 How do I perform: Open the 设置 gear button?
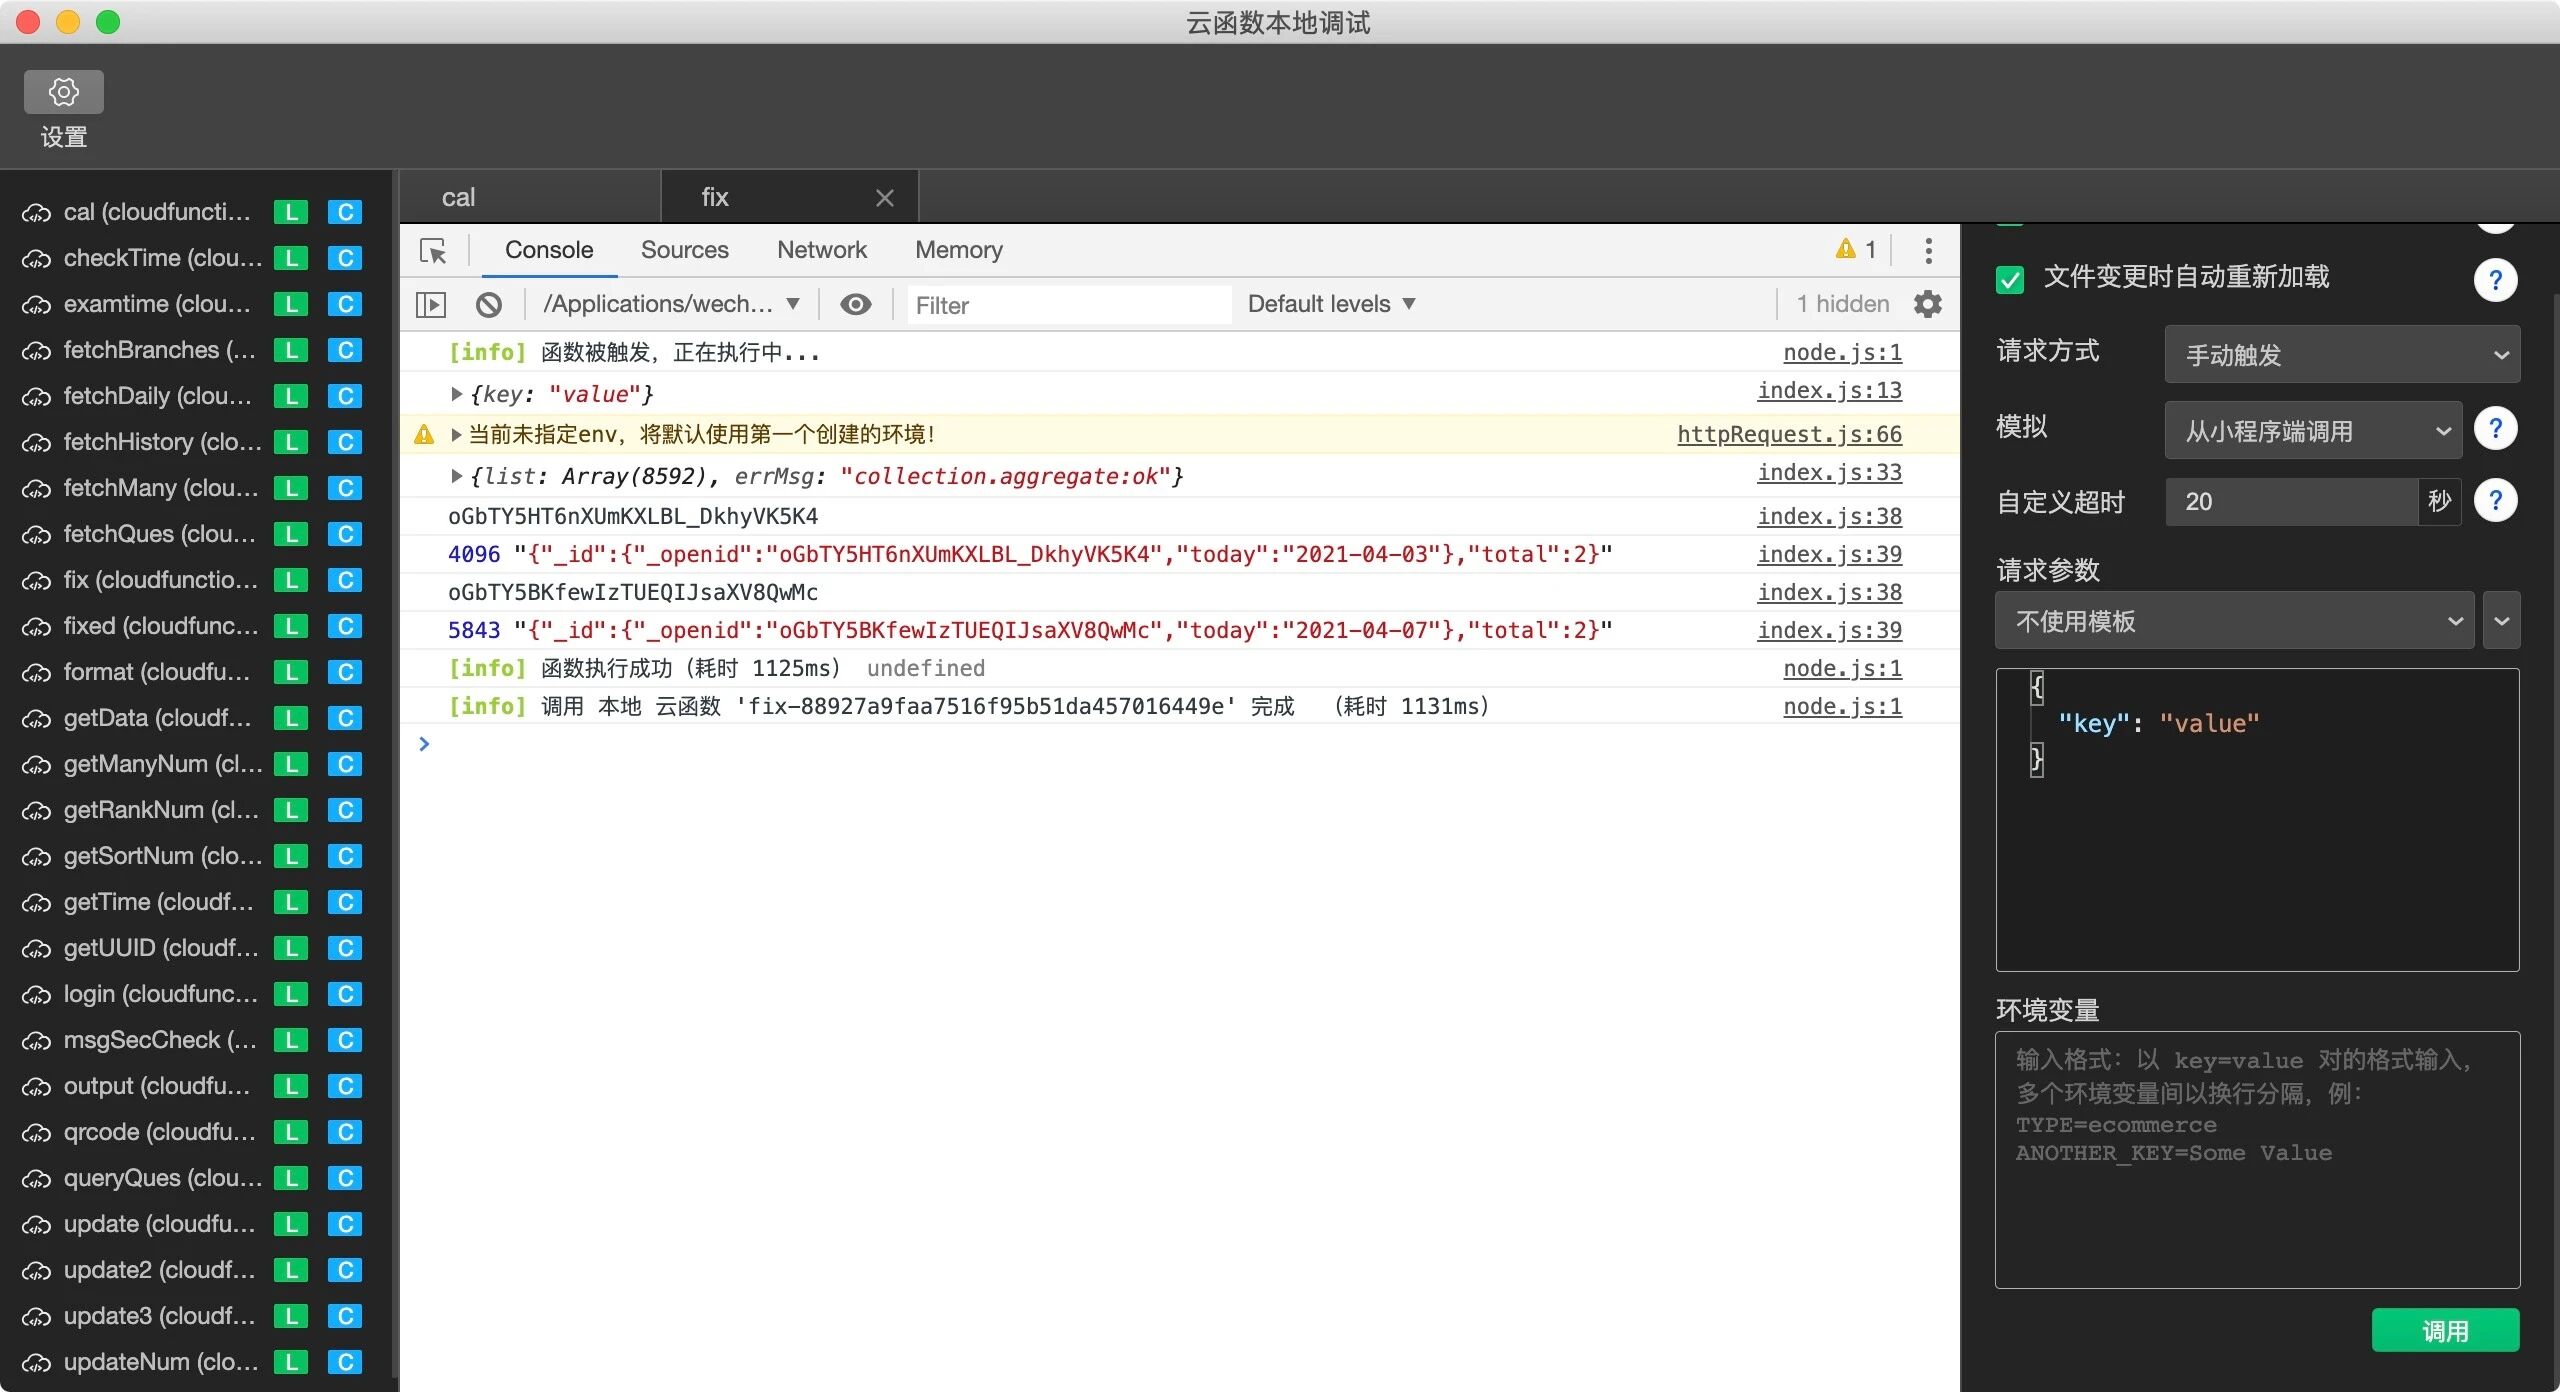[63, 92]
